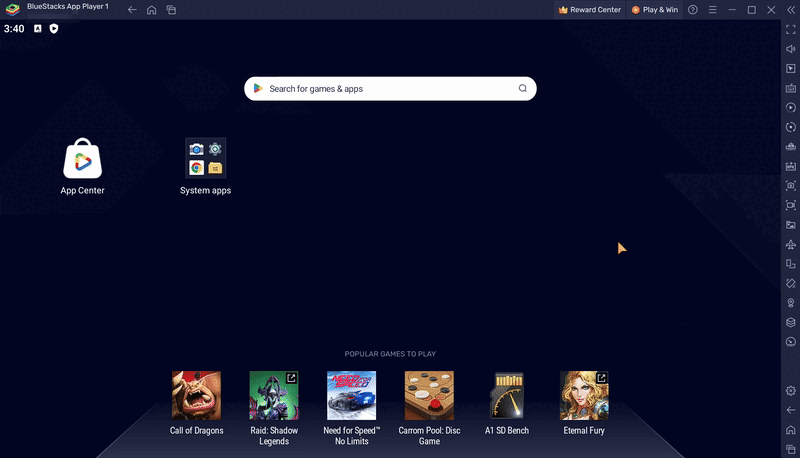Toggle fullscreen from side toolbar
Screen dimensions: 800x458
(x=791, y=30)
